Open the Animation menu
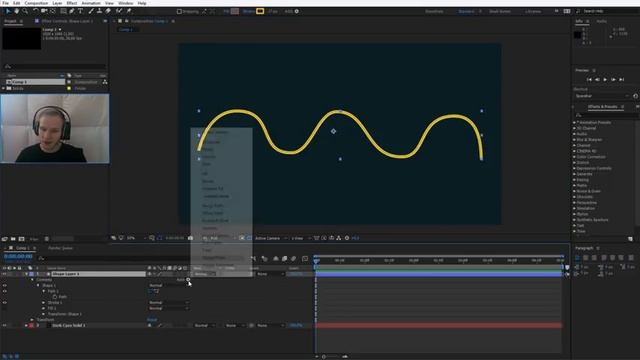 pyautogui.click(x=91, y=3)
